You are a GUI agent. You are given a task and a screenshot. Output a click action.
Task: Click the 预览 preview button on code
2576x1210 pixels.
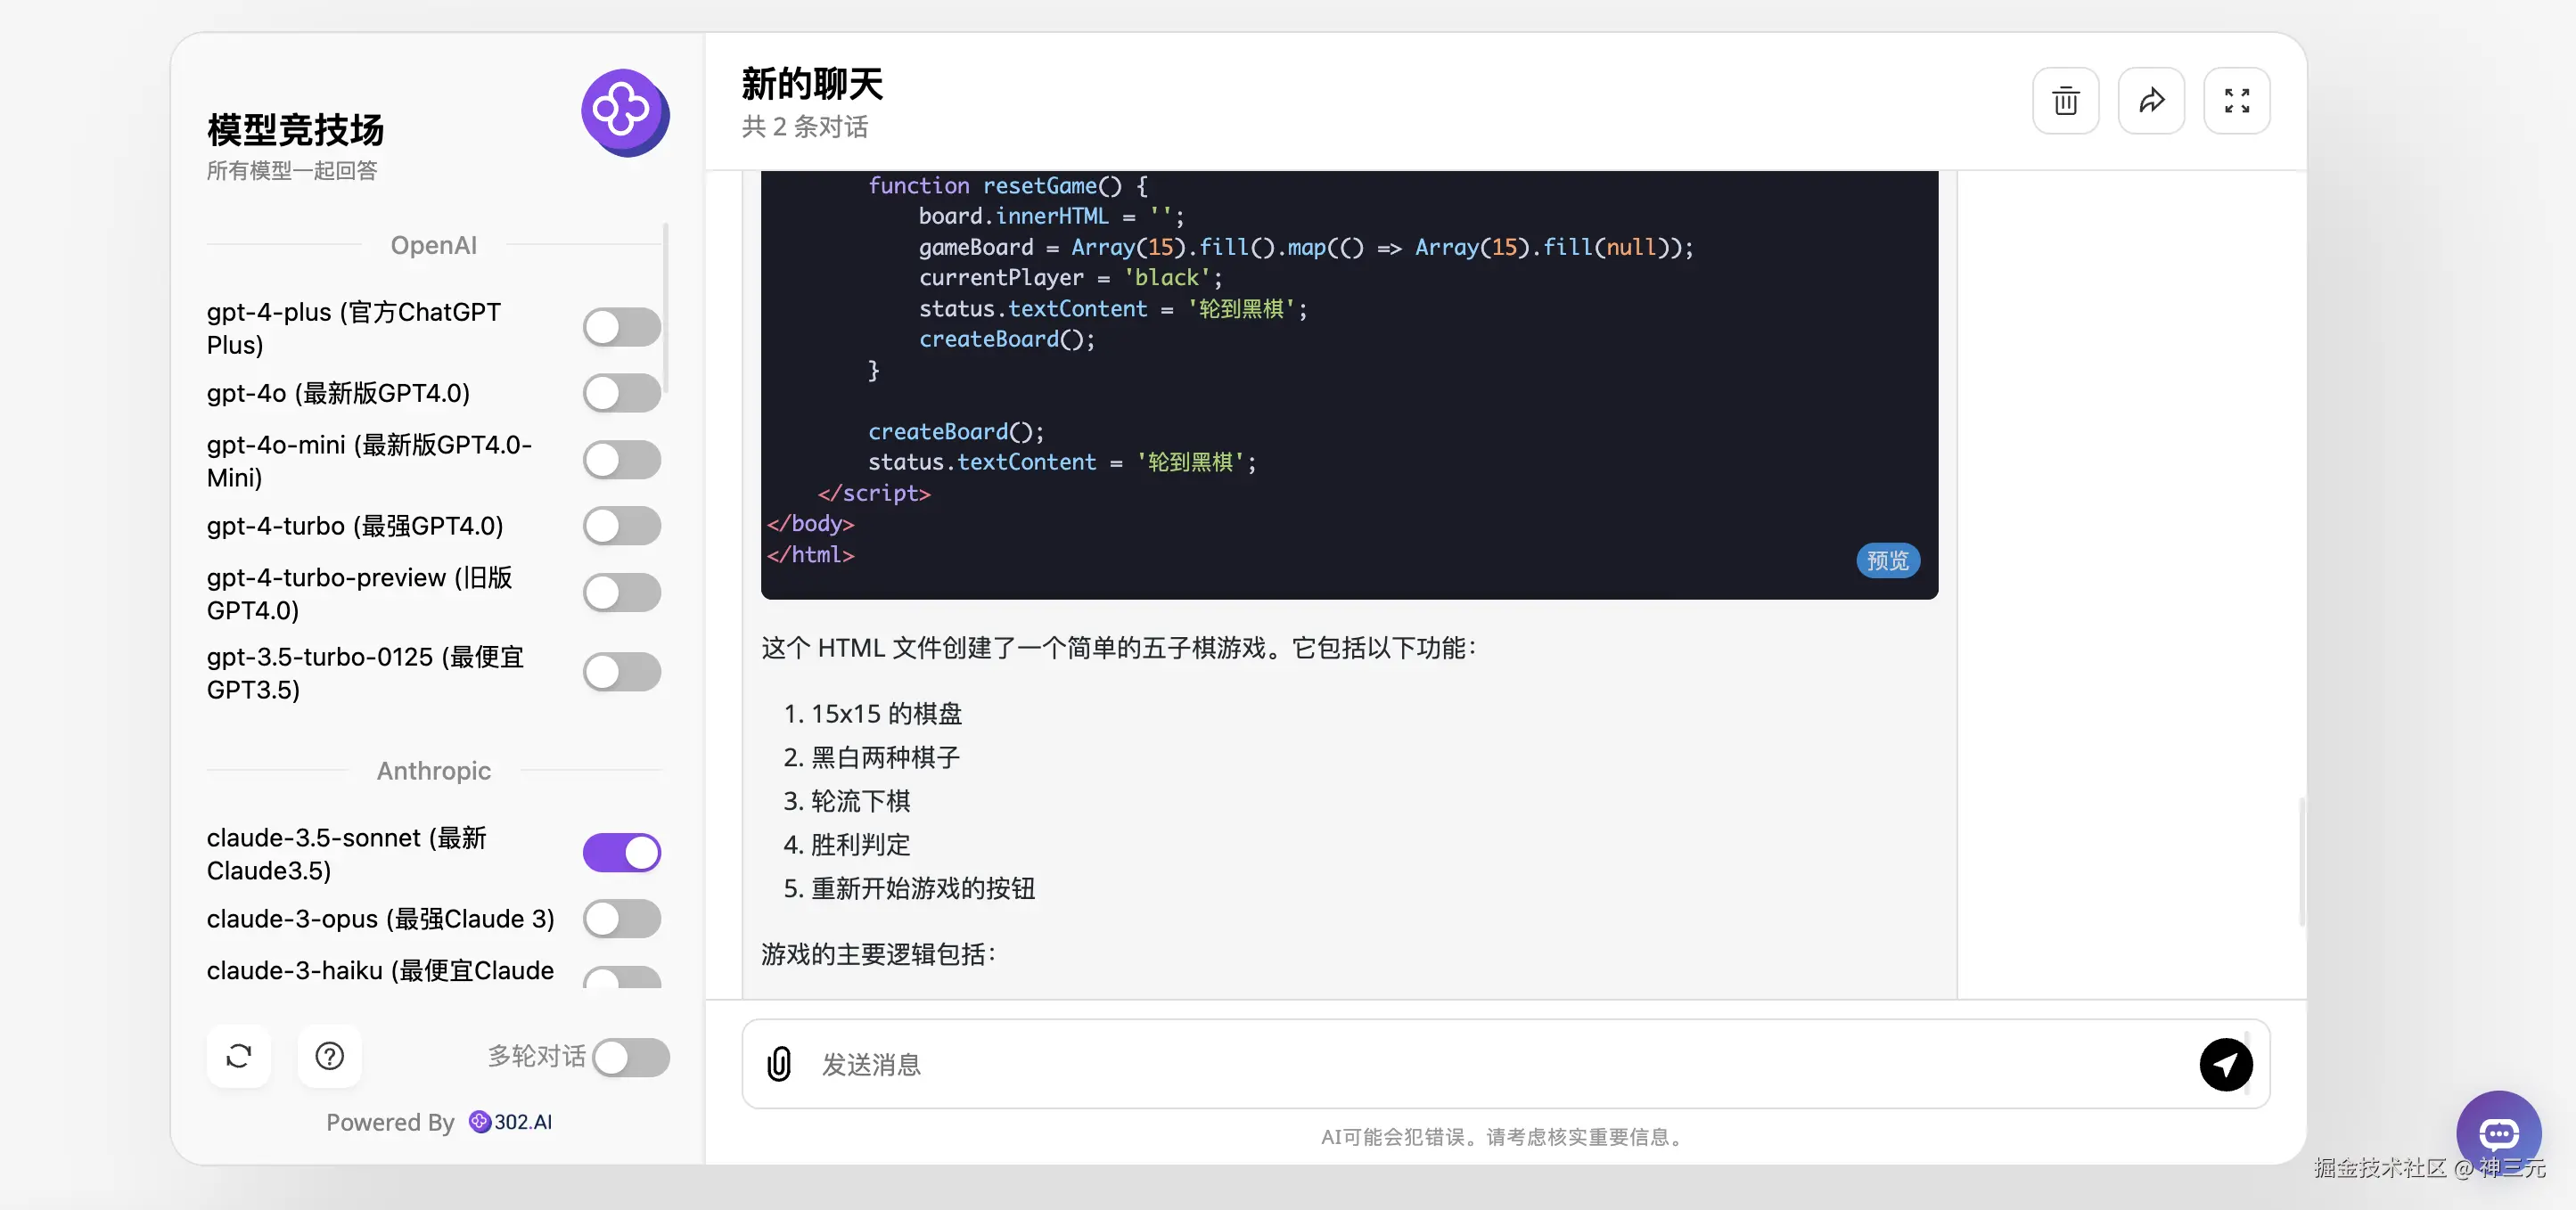(1887, 561)
